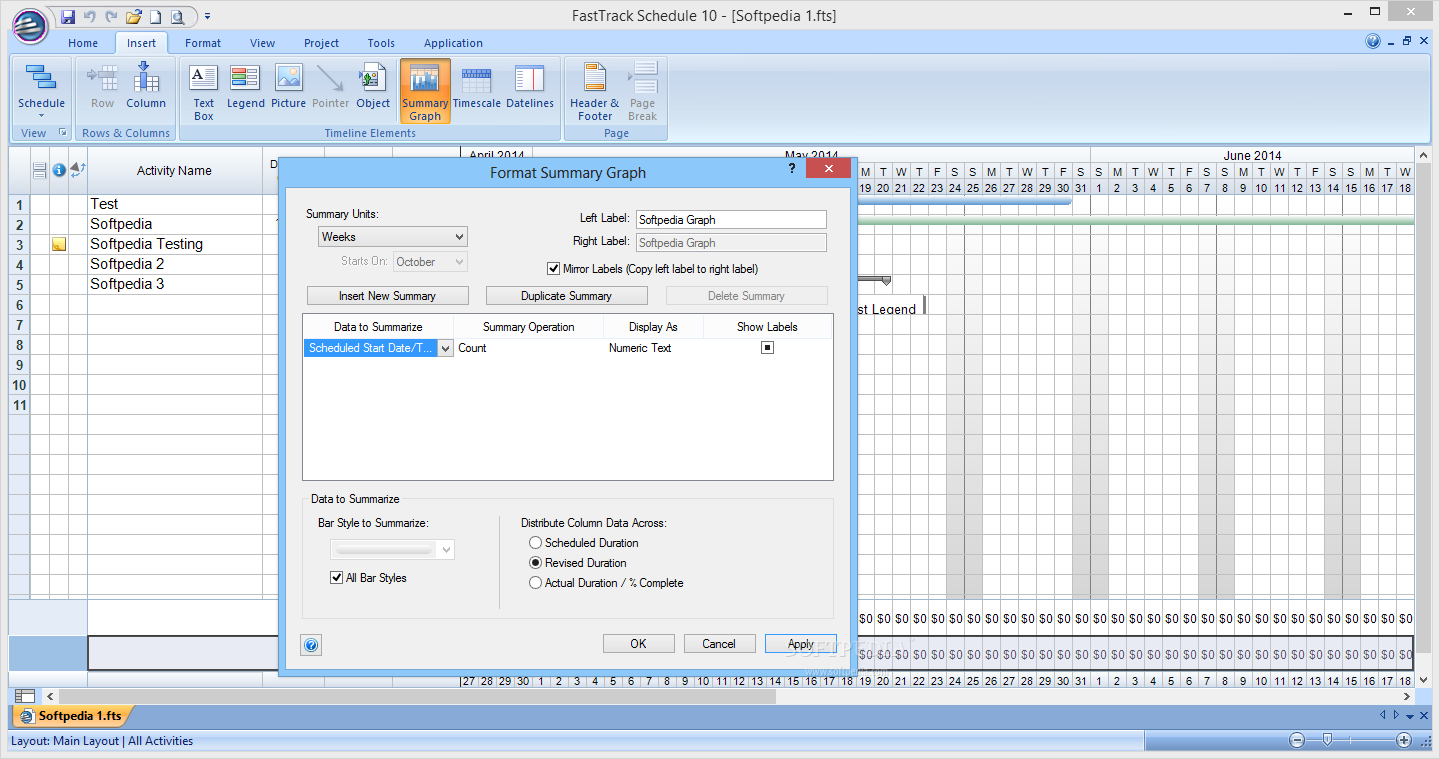Switch to the Format ribbon tab

(203, 43)
